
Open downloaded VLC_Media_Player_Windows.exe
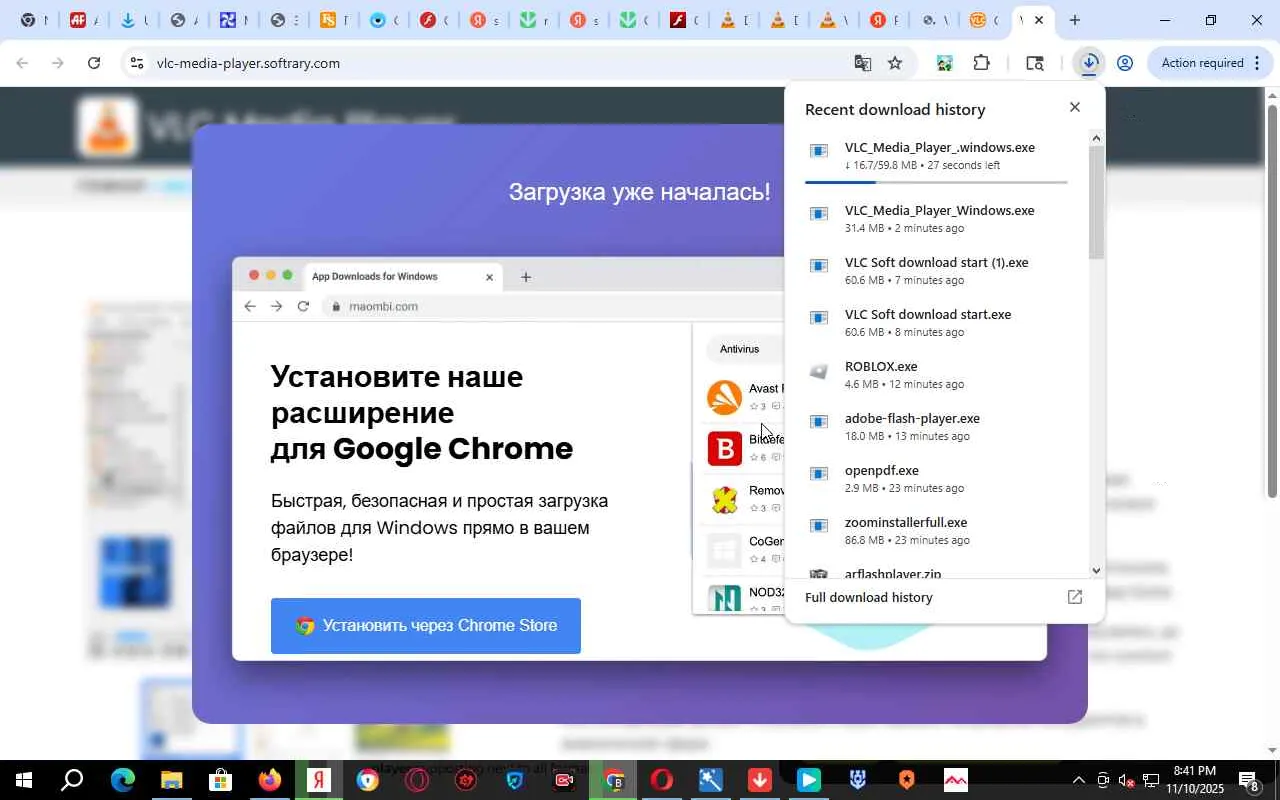[x=936, y=219]
